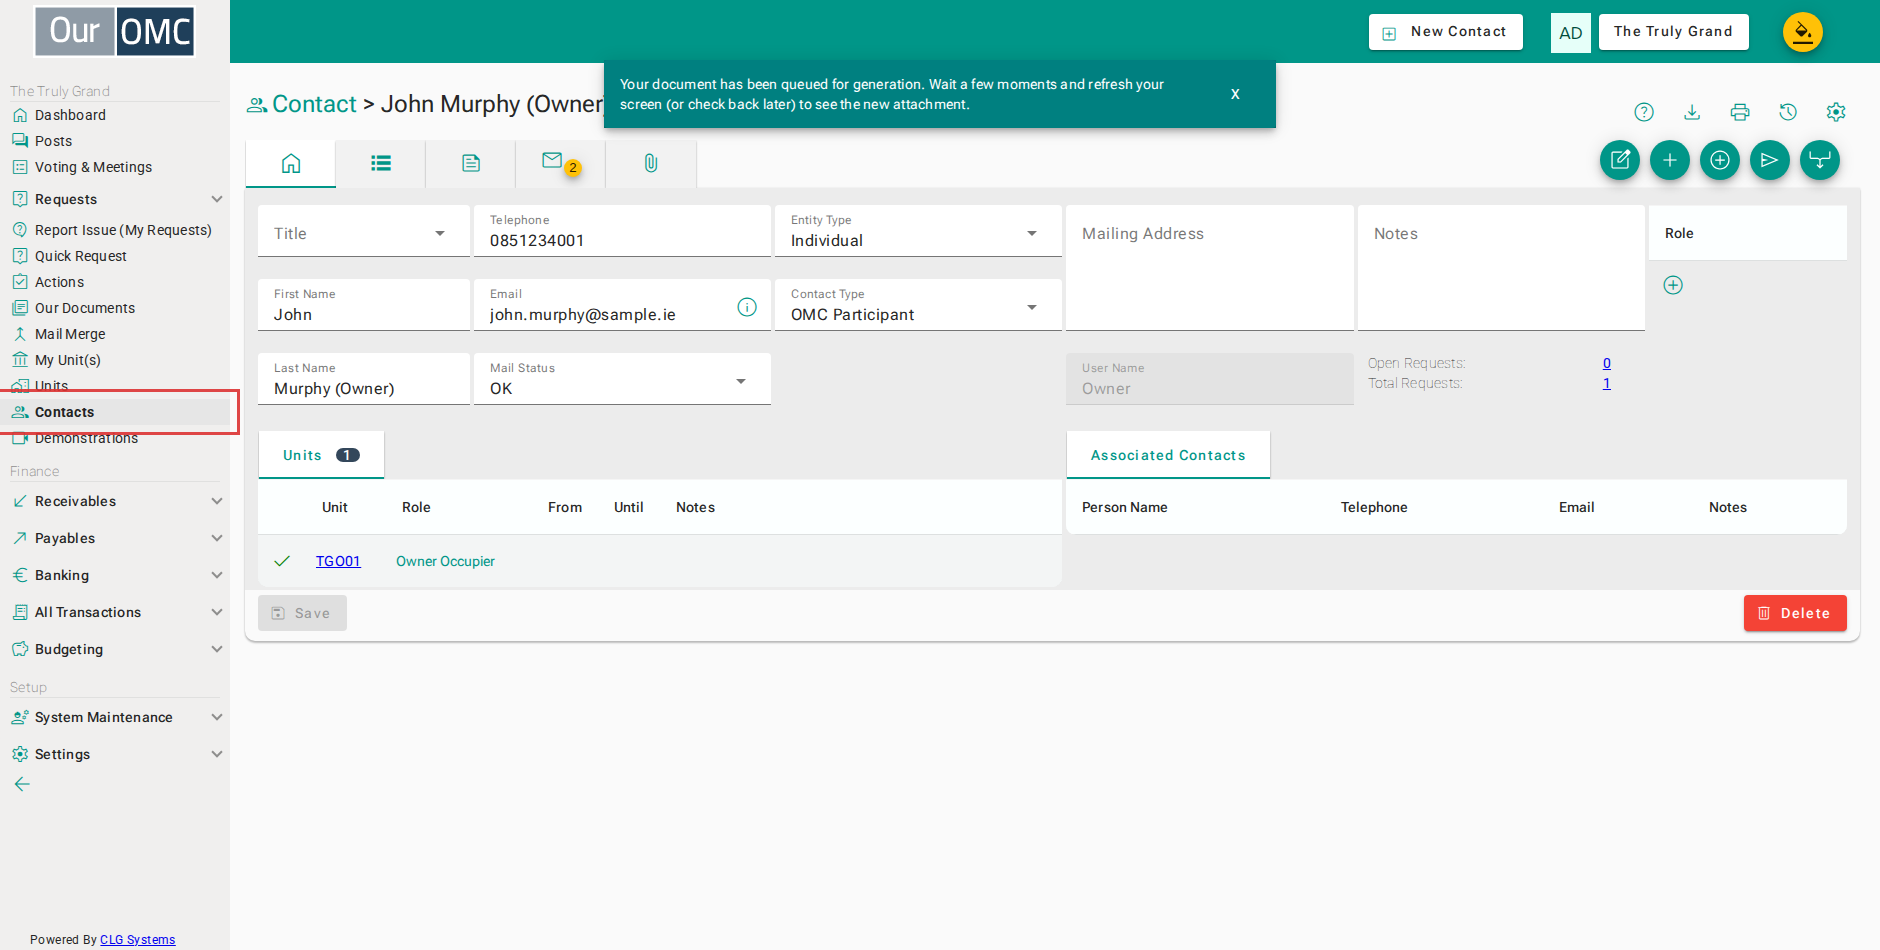This screenshot has width=1880, height=950.
Task: Click the green send arrow button
Action: click(x=1770, y=160)
